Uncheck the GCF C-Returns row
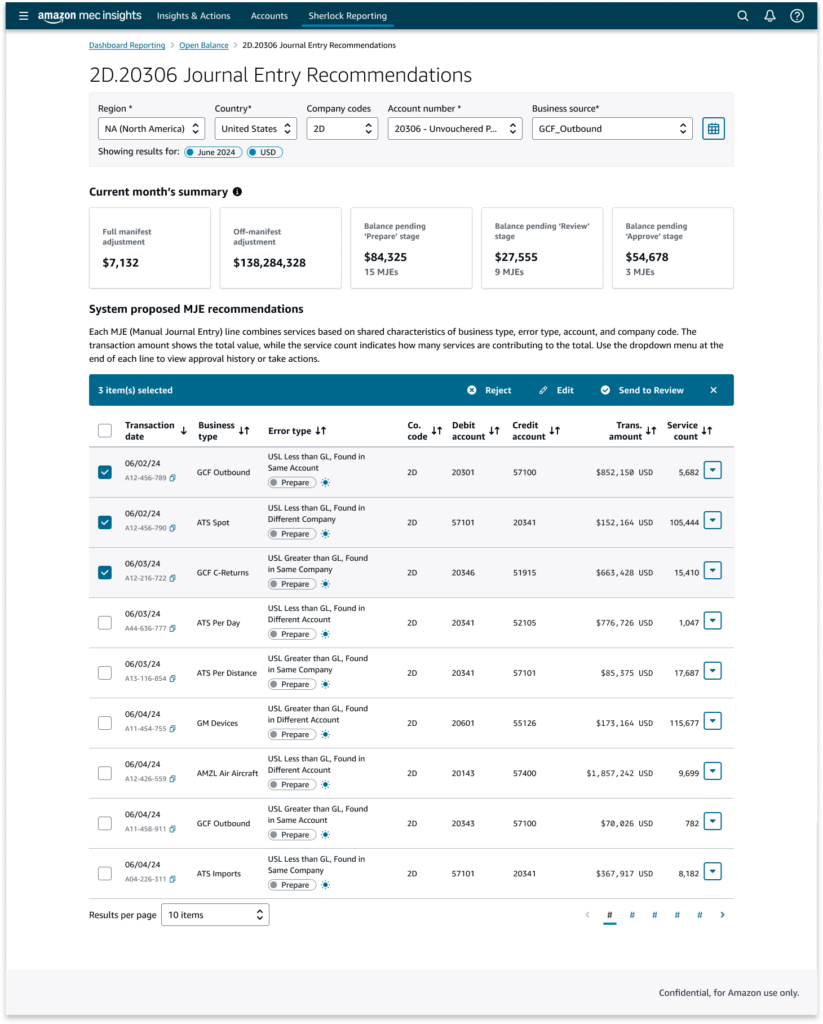 tap(105, 573)
